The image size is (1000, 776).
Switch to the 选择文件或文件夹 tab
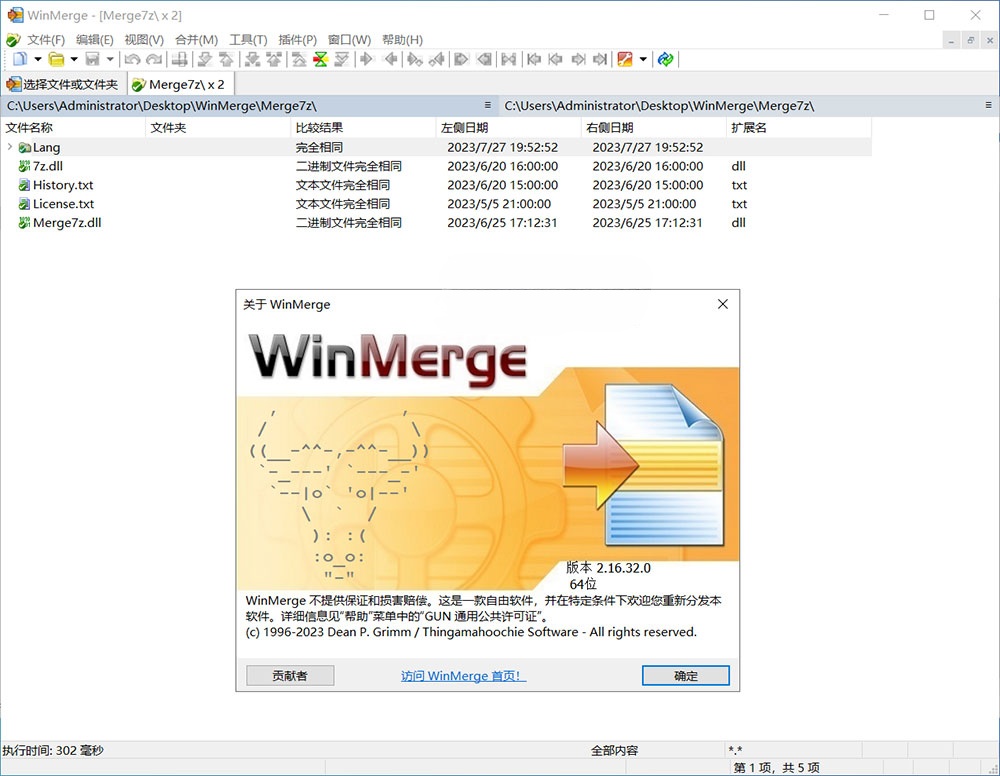click(63, 84)
